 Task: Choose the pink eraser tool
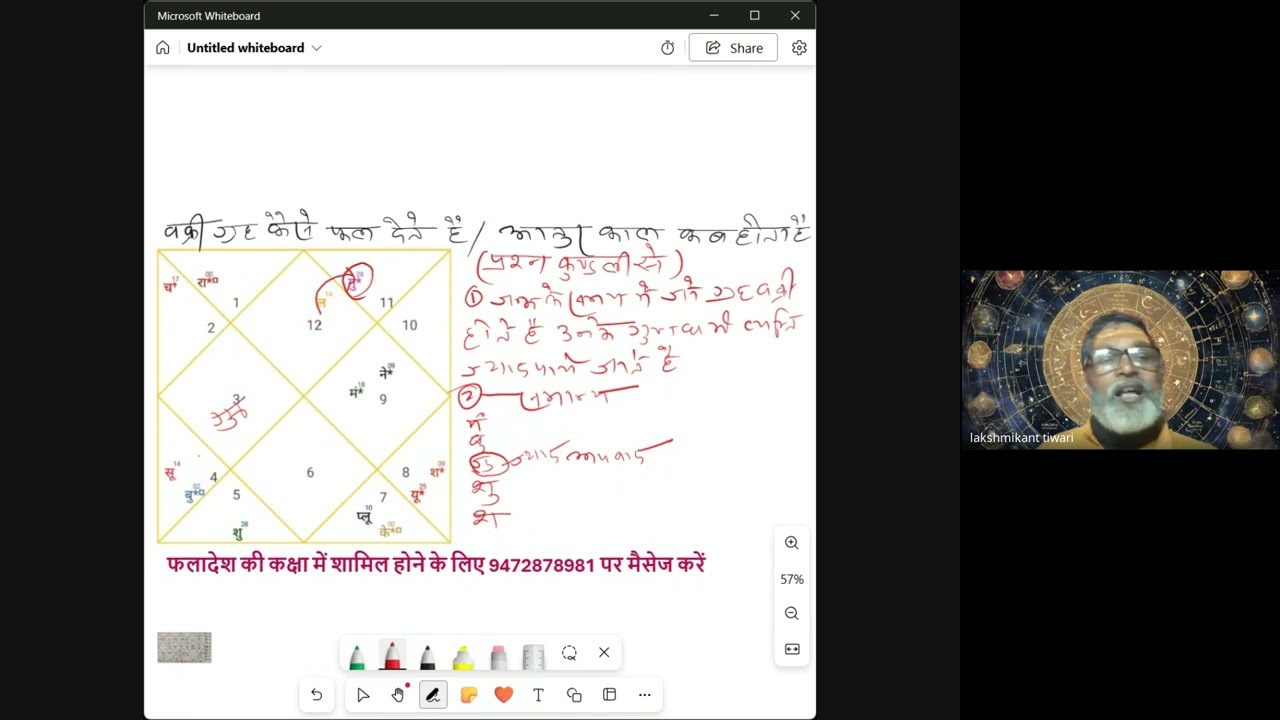tap(498, 656)
